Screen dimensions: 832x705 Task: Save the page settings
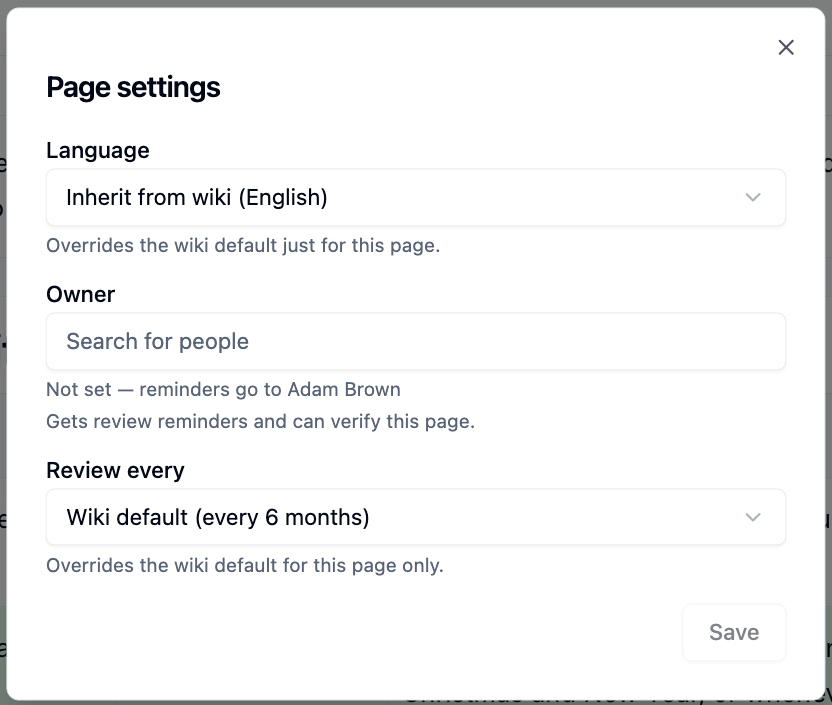[x=734, y=632]
